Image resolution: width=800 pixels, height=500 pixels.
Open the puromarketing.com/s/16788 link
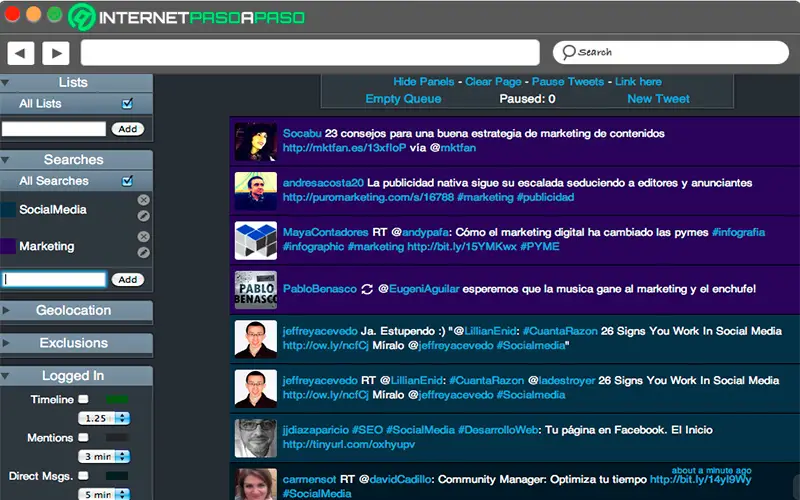(368, 197)
